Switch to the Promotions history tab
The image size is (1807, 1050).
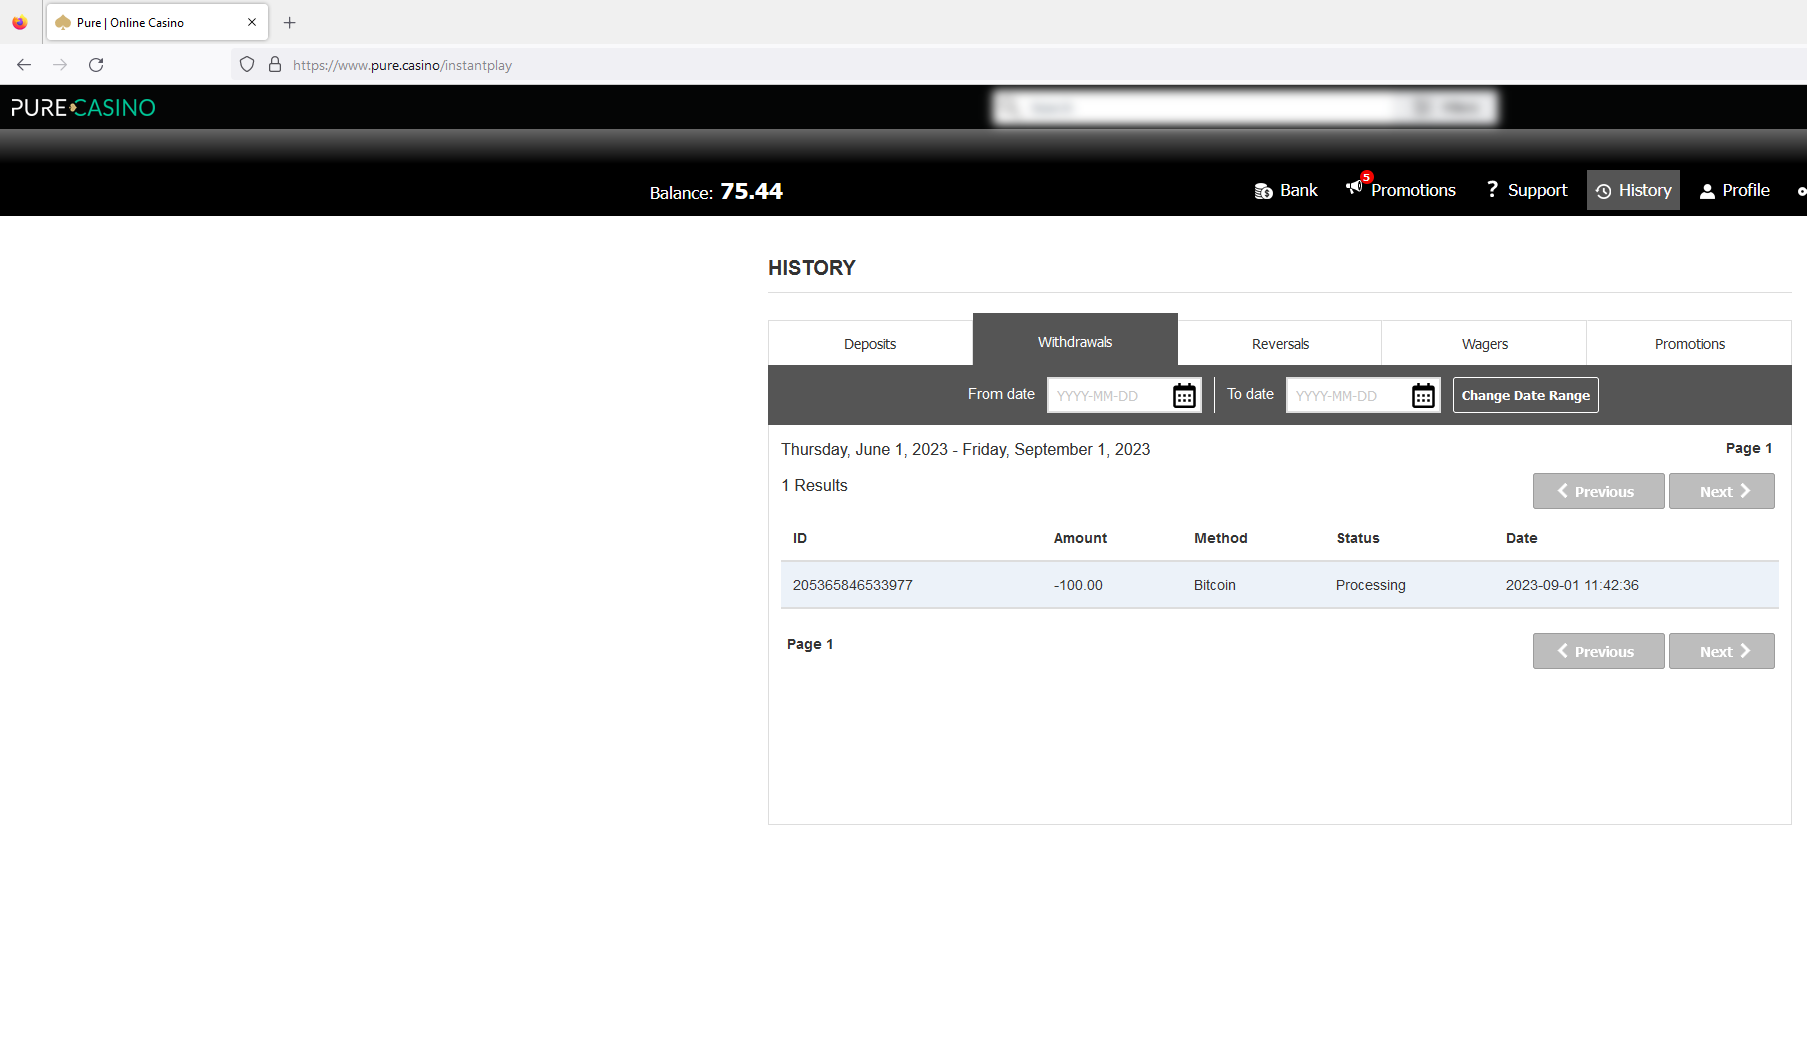pyautogui.click(x=1689, y=343)
